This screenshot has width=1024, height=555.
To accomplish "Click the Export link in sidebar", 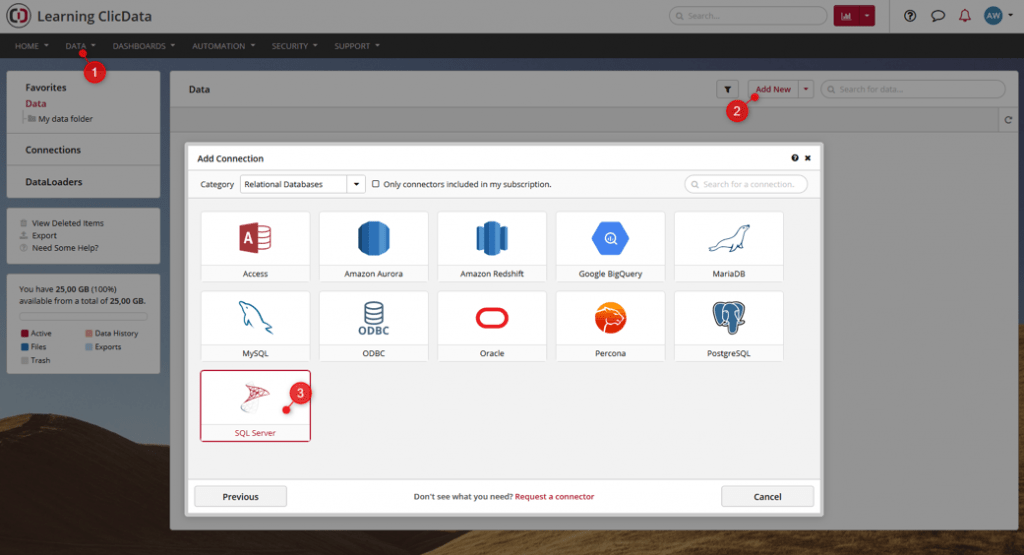I will 44,235.
